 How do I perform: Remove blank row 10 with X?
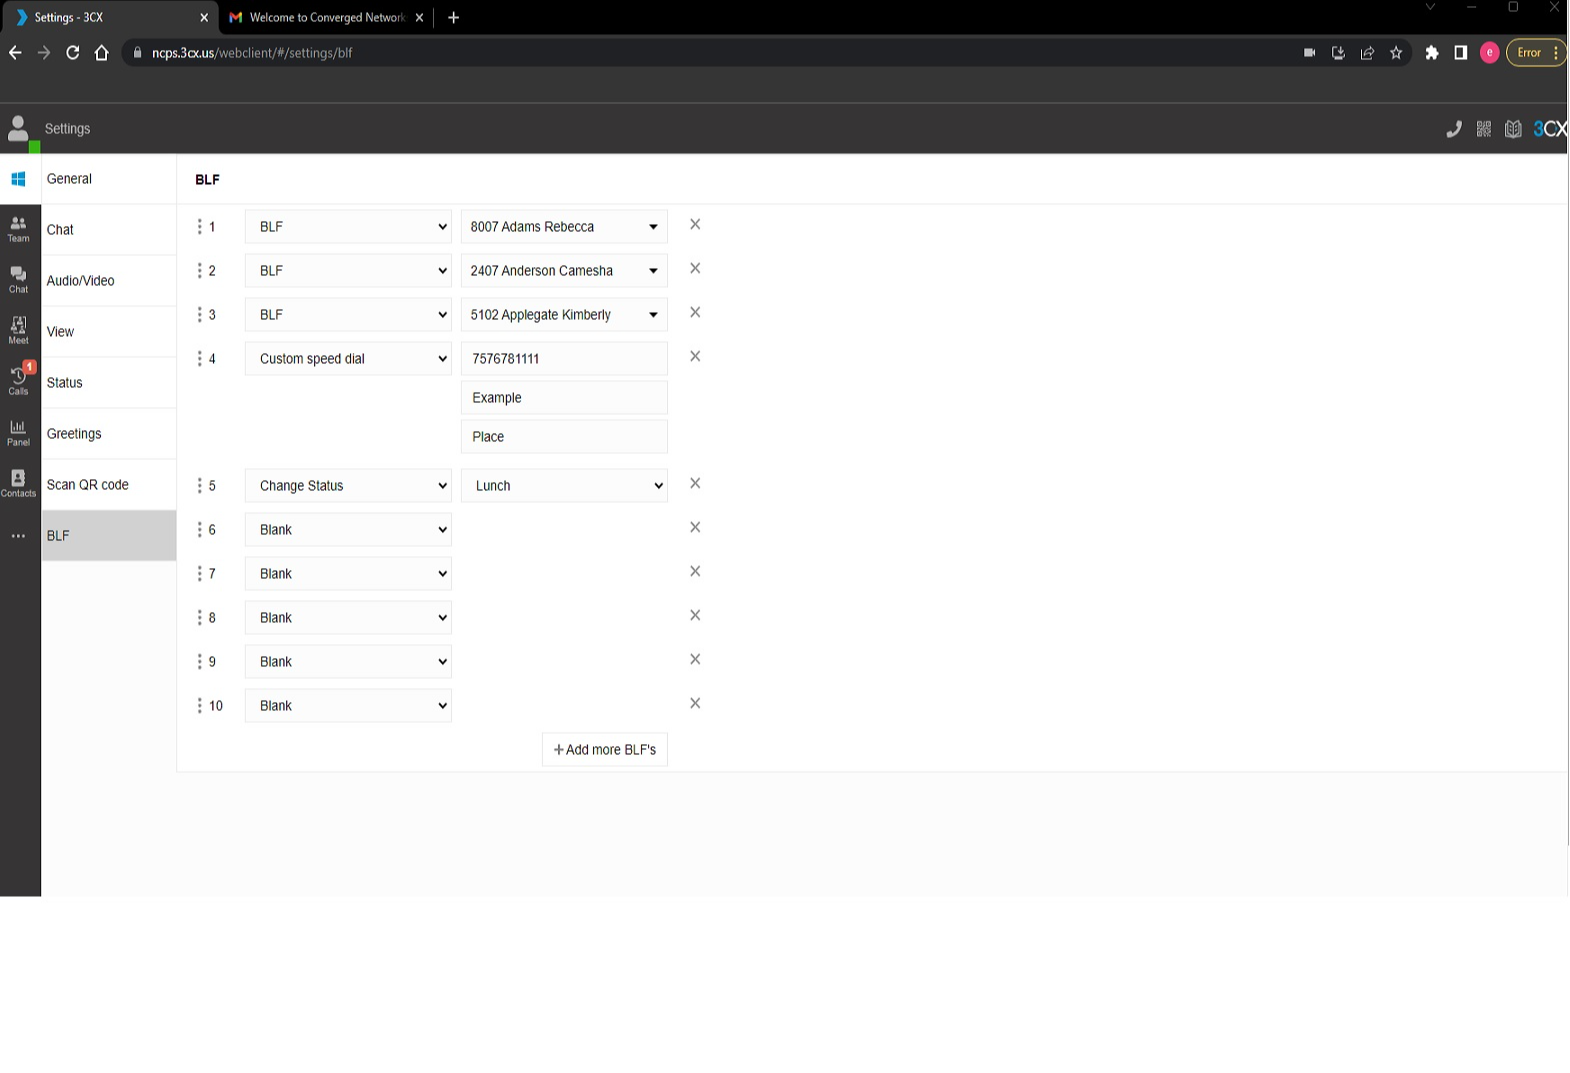click(695, 704)
